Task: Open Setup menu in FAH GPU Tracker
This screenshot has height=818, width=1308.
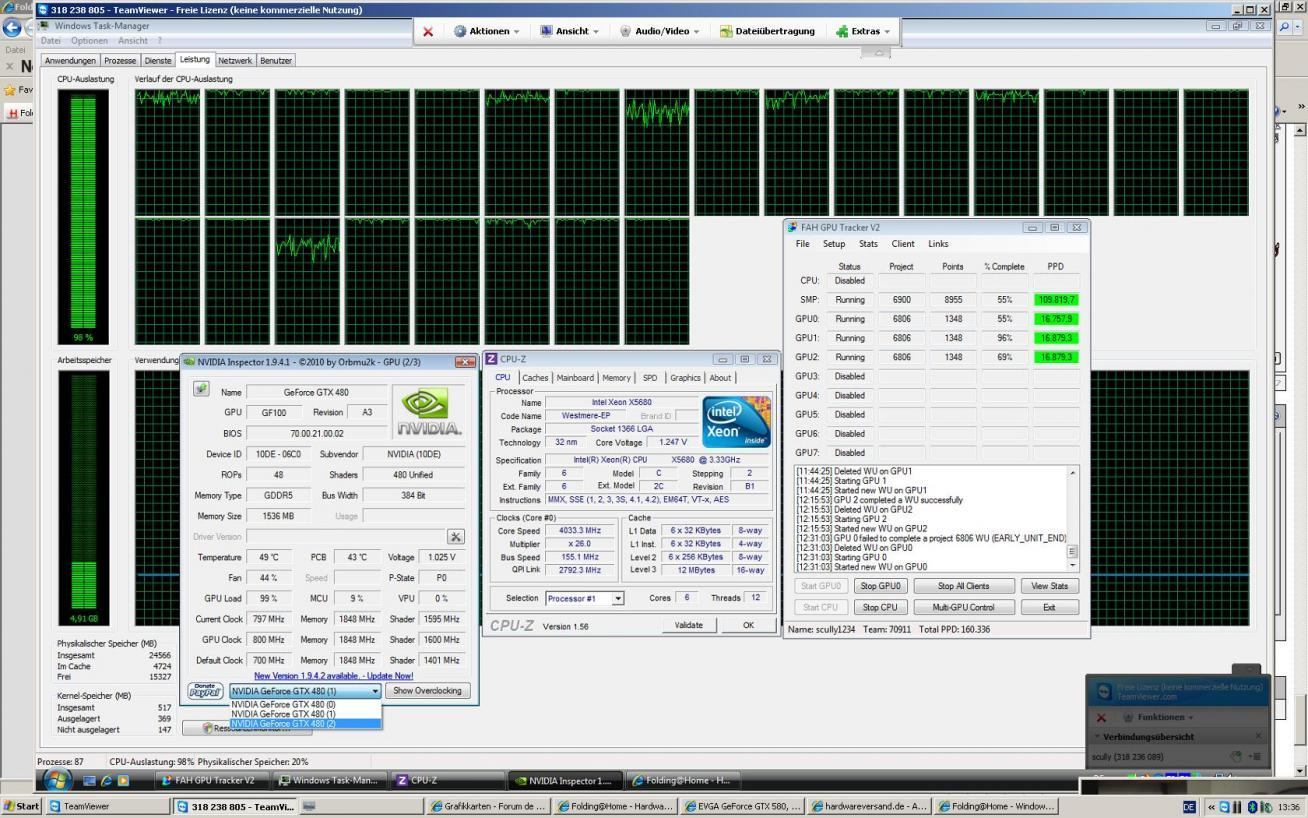Action: coord(834,244)
